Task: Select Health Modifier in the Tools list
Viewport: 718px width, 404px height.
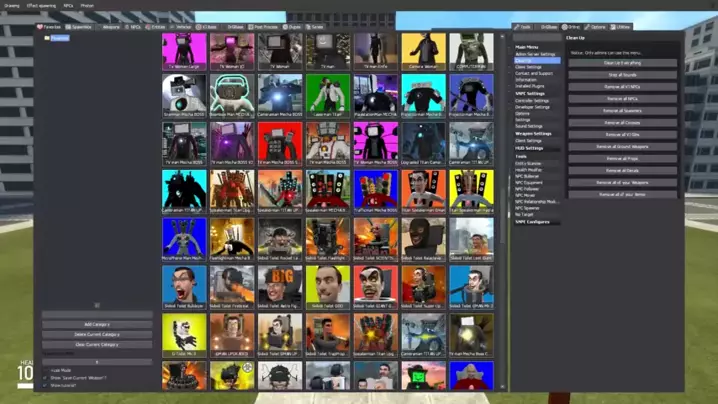Action: coord(530,169)
